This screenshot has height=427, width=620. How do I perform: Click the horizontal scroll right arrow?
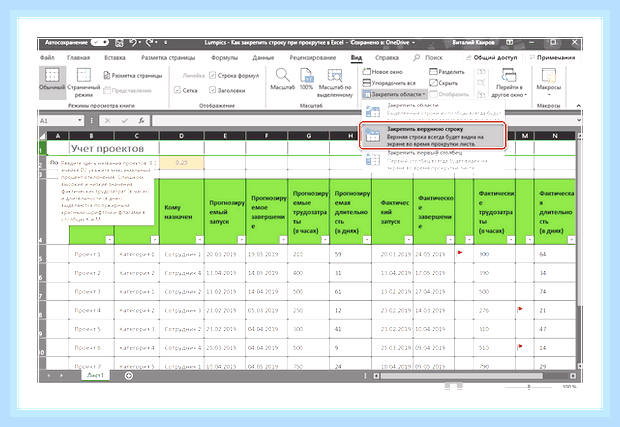573,376
